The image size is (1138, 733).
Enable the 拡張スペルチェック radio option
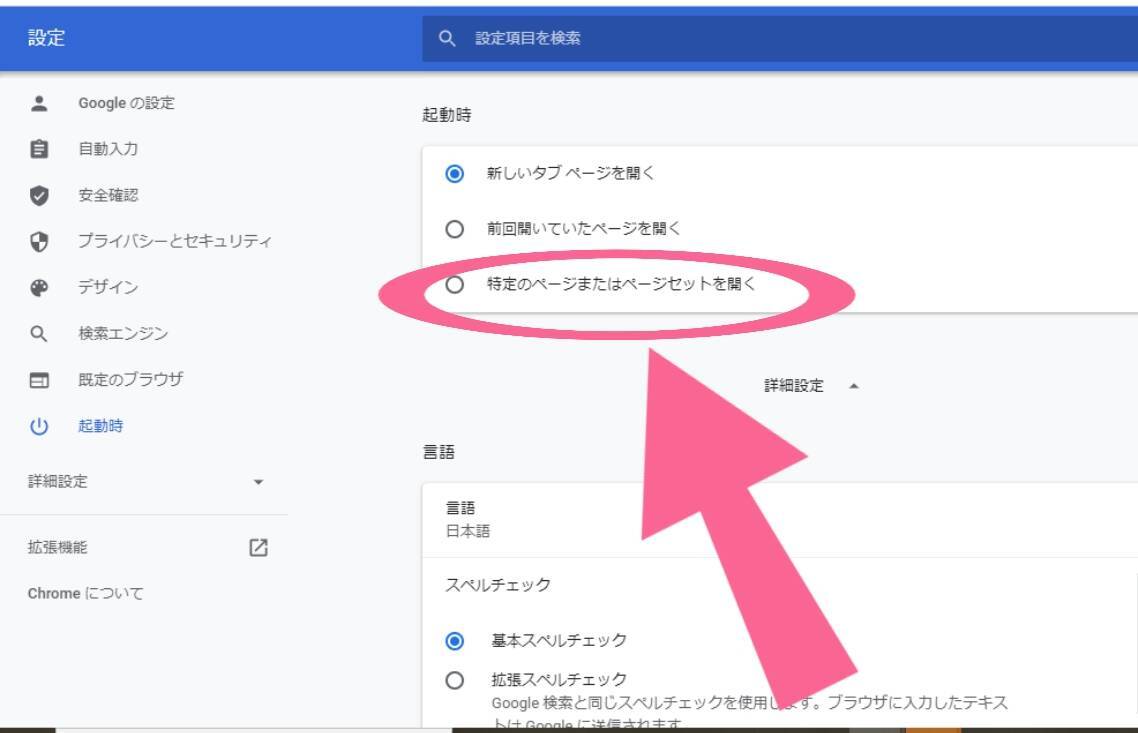(455, 680)
